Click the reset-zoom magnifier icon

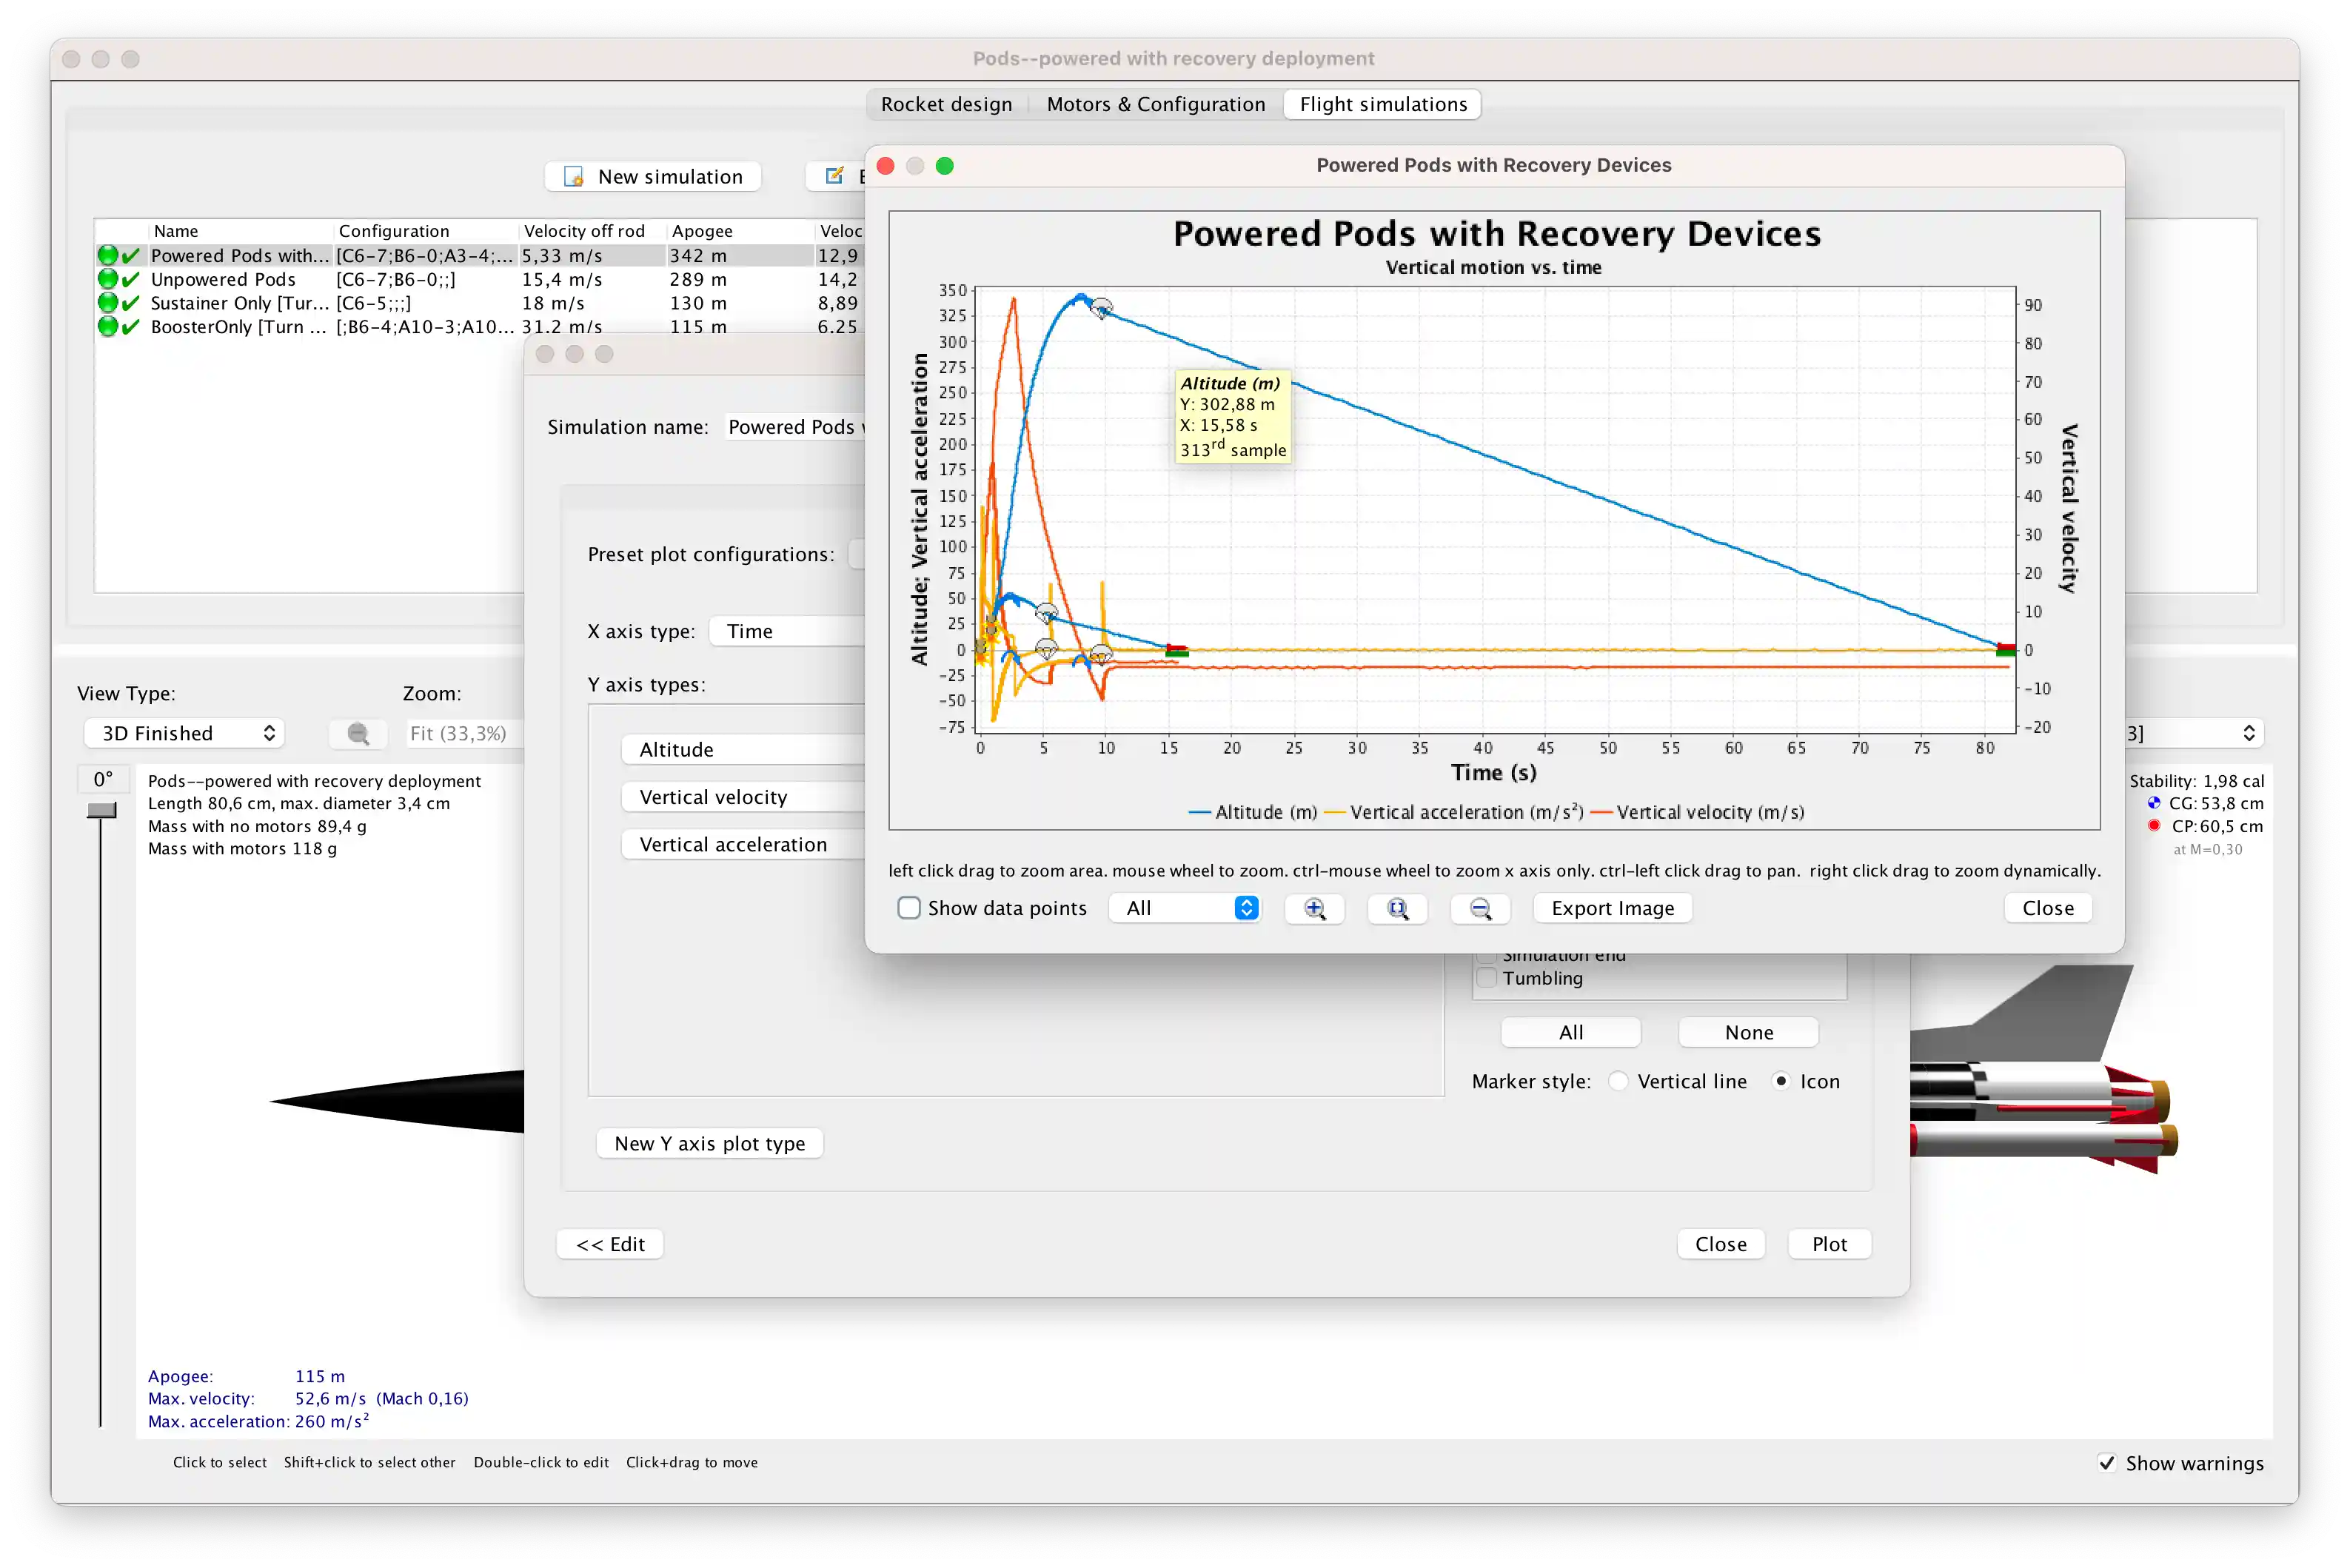tap(1397, 909)
